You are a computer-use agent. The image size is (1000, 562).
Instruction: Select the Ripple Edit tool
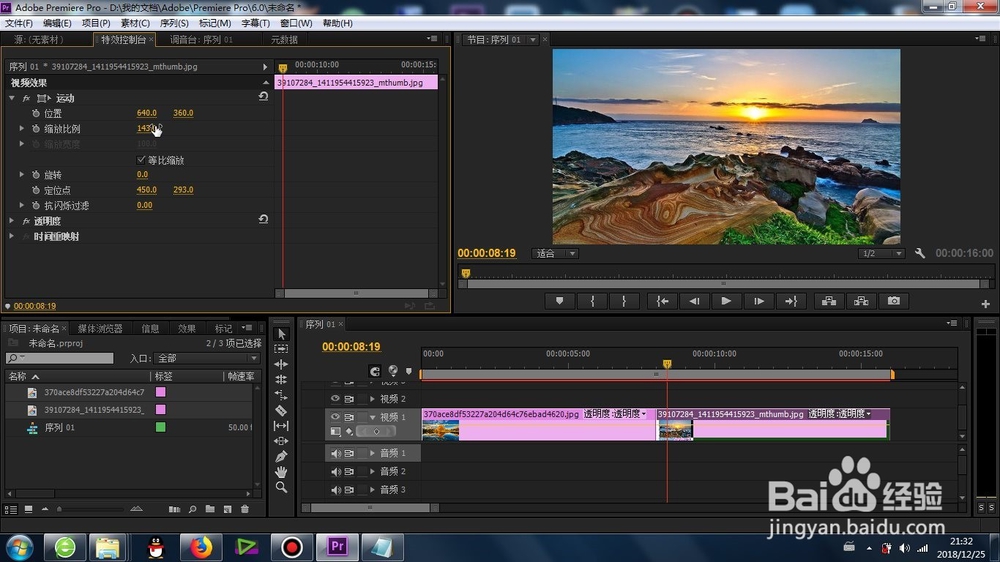(281, 364)
